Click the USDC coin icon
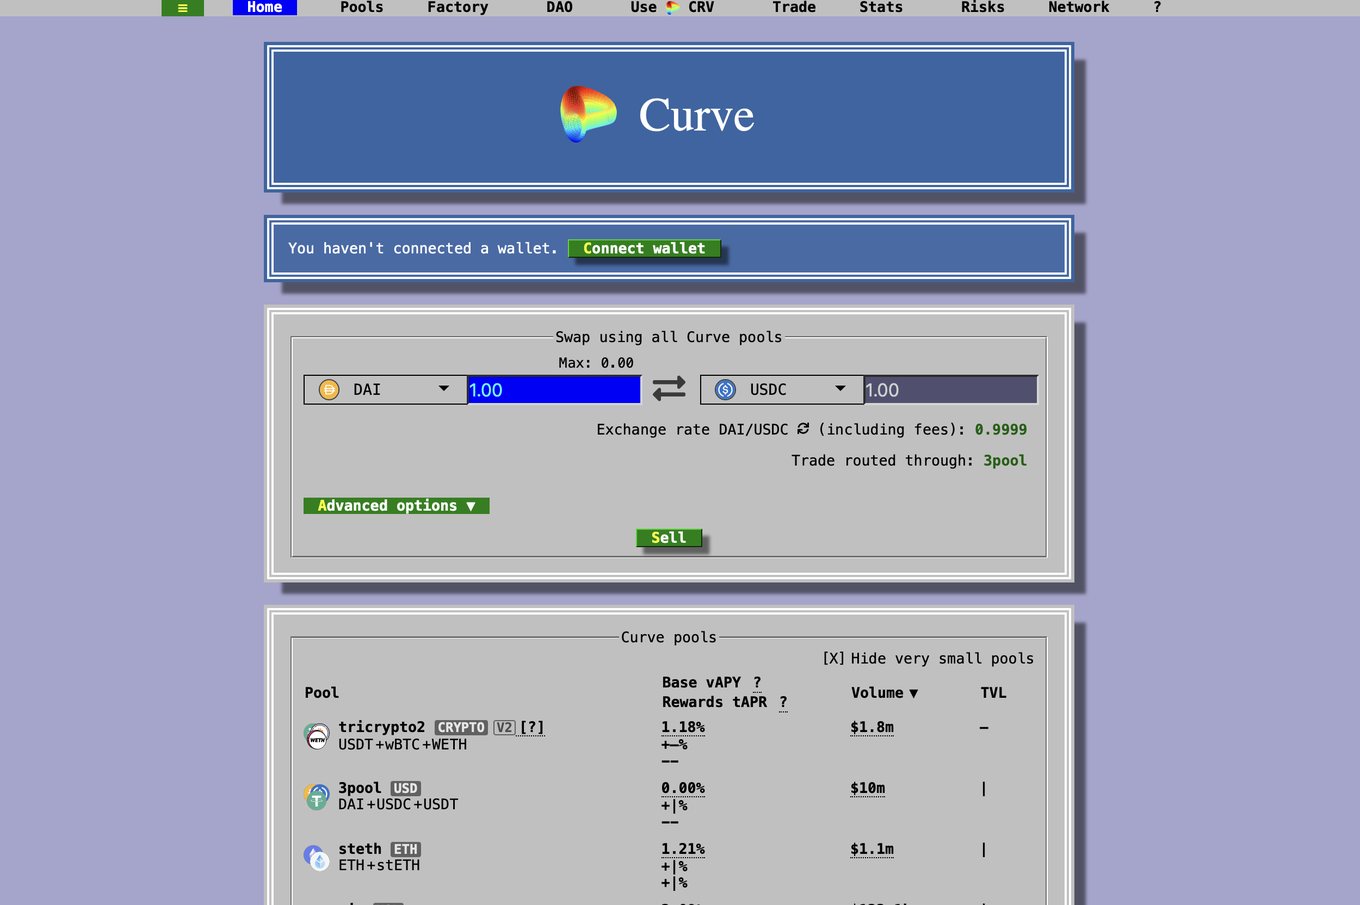1360x905 pixels. (x=726, y=390)
